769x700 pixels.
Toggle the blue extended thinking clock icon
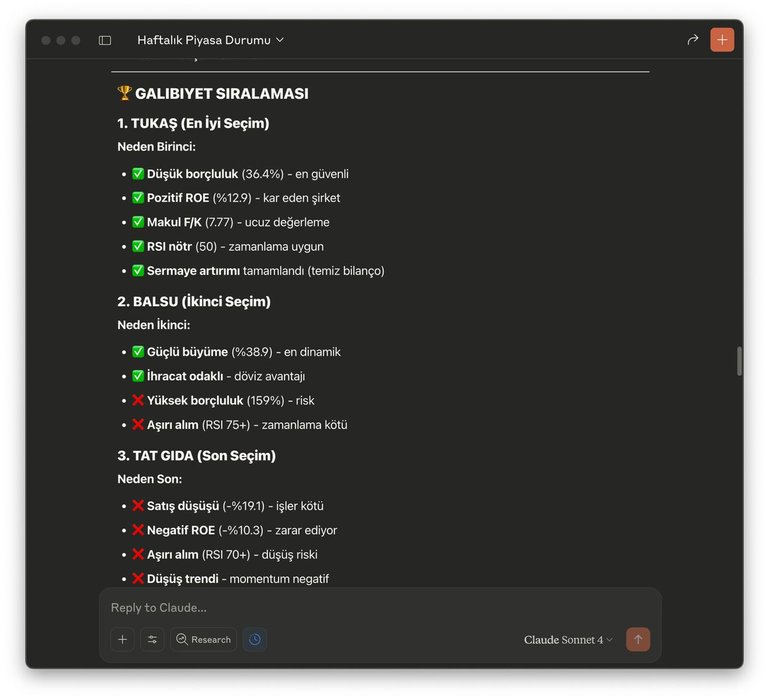tap(255, 639)
